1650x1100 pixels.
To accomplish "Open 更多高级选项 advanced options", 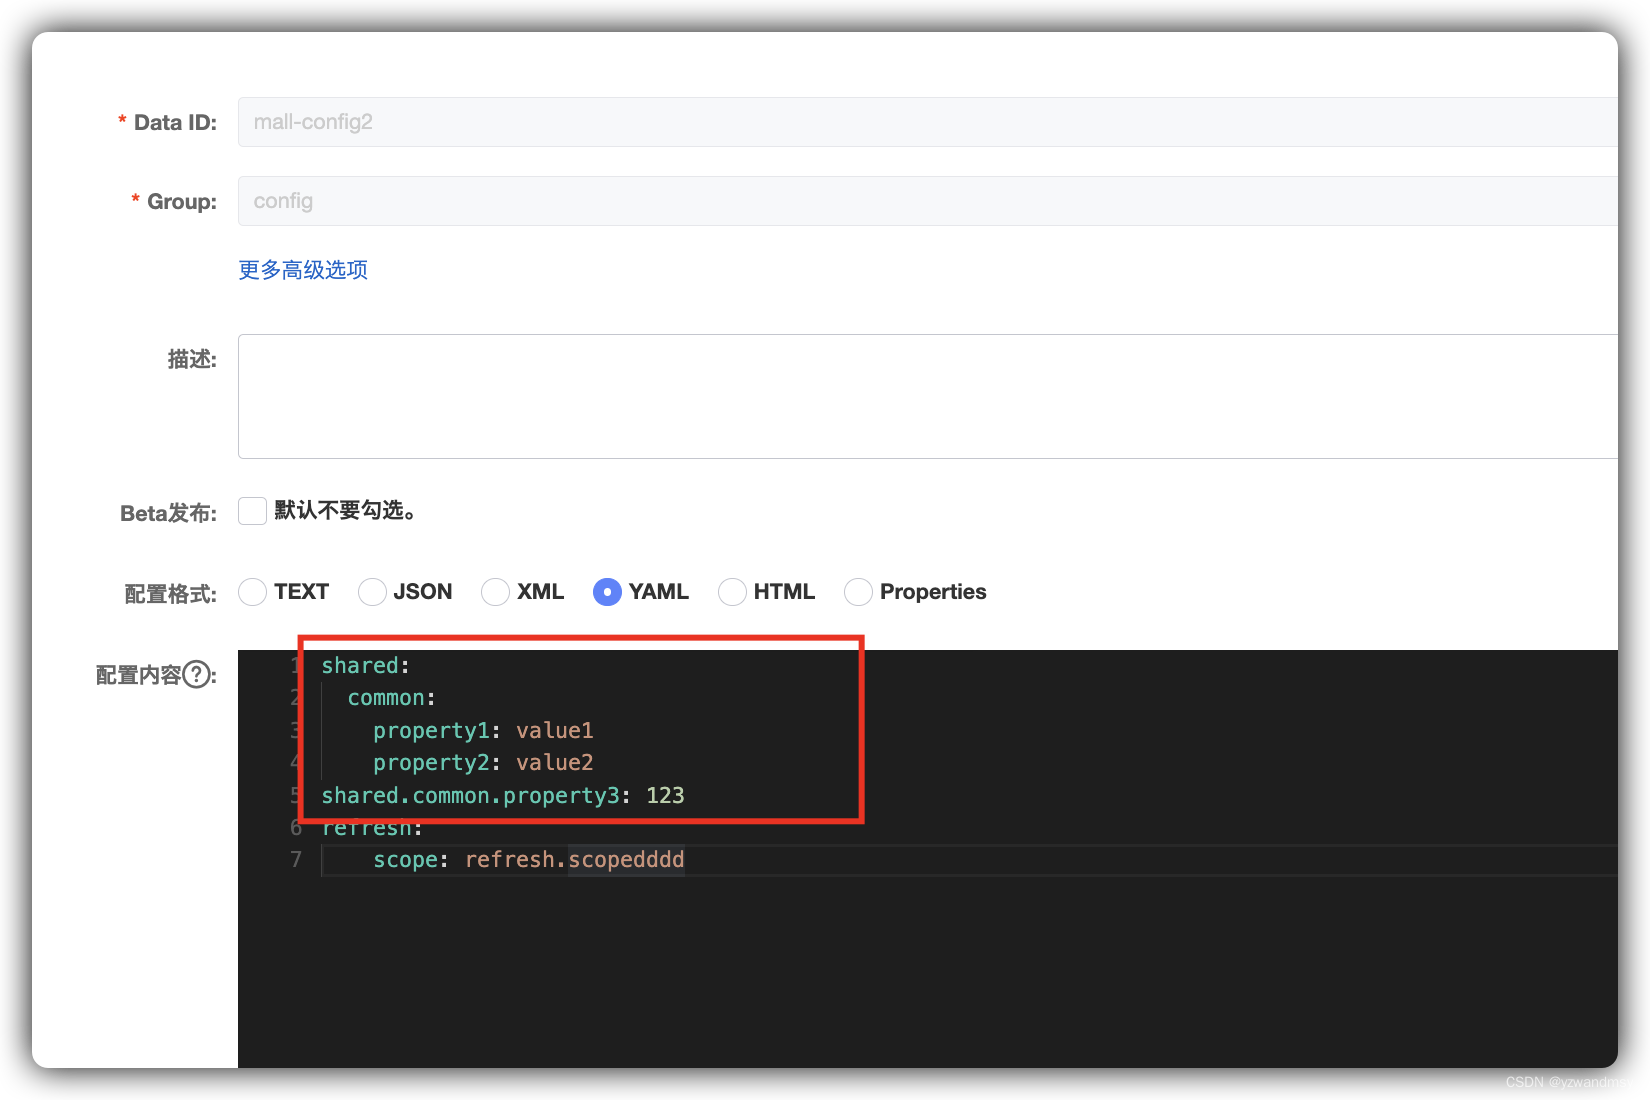I will pyautogui.click(x=303, y=269).
